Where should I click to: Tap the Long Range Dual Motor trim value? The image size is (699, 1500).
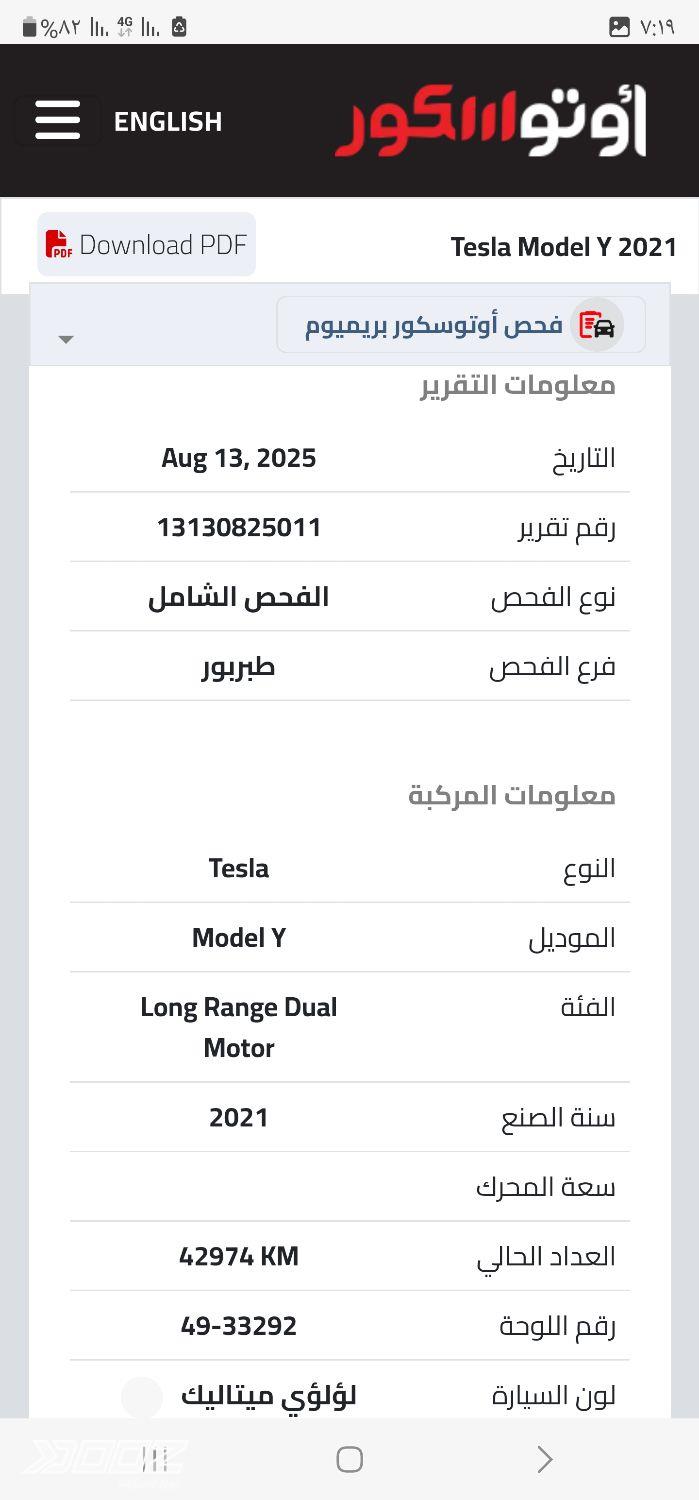pyautogui.click(x=239, y=1027)
